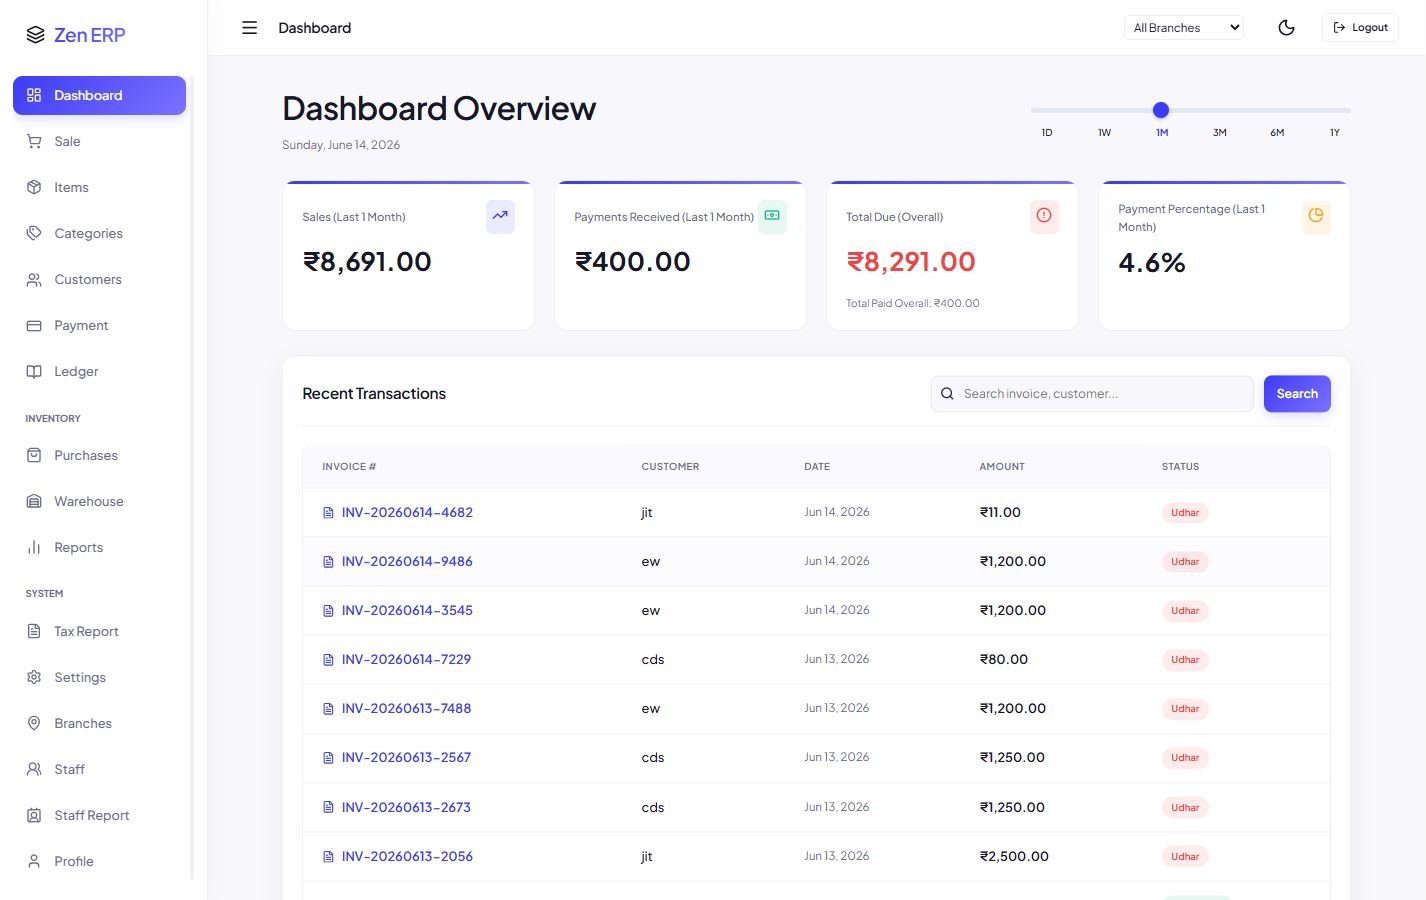Choose the 3M time range
The height and width of the screenshot is (900, 1426).
click(1220, 132)
